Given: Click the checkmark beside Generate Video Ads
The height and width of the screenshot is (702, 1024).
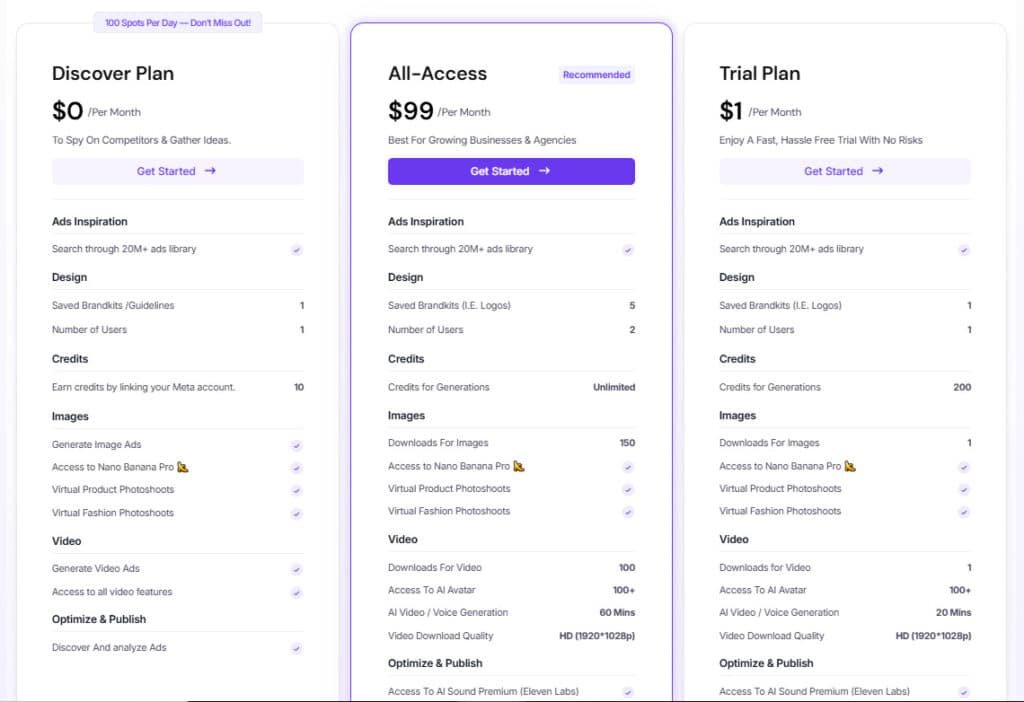Looking at the screenshot, I should (296, 568).
